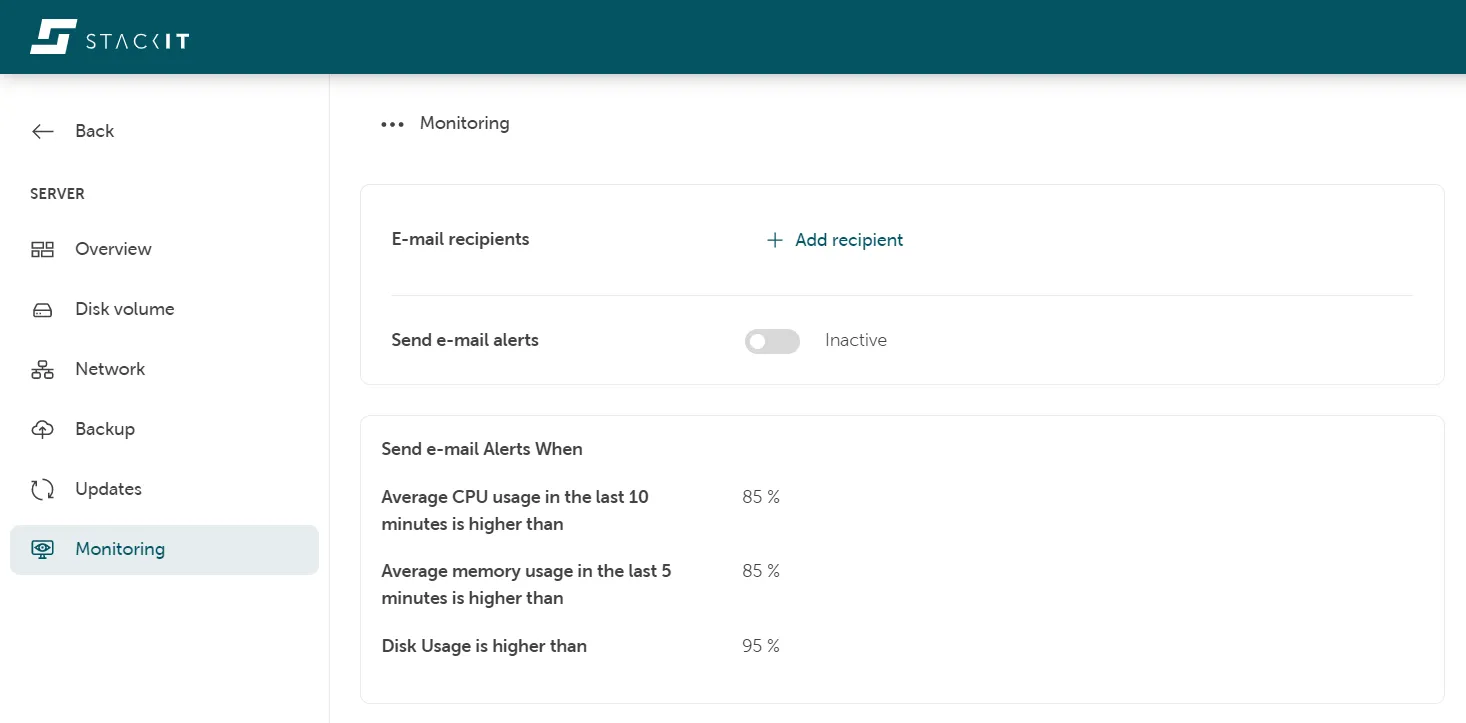Click the STACKIT logo

click(x=109, y=36)
